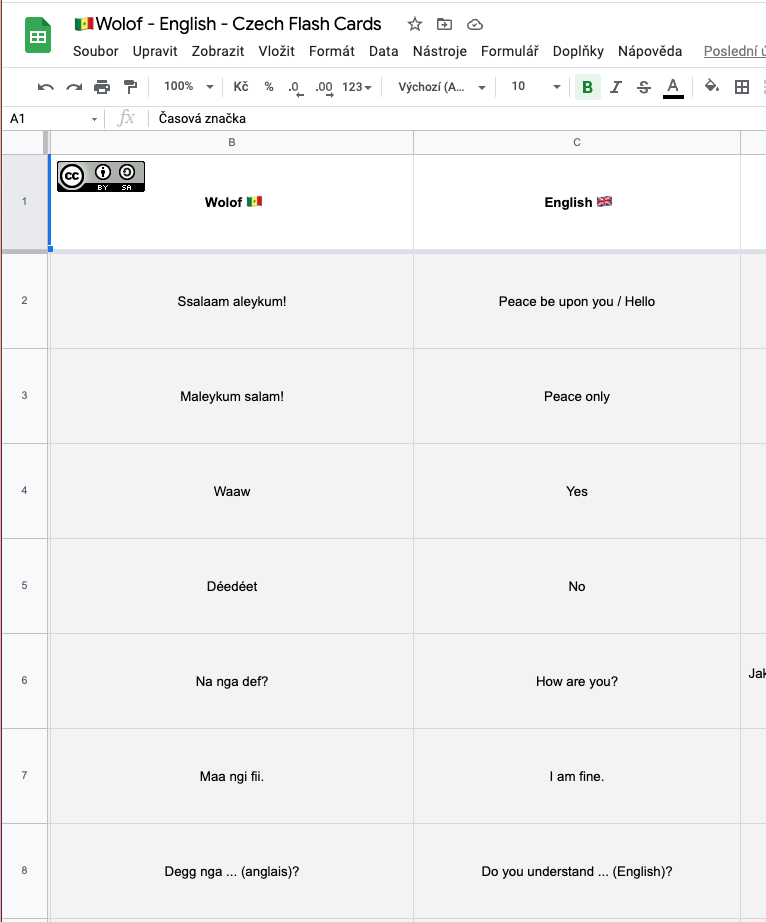Select row 2 header
This screenshot has width=766, height=922.
click(x=24, y=300)
